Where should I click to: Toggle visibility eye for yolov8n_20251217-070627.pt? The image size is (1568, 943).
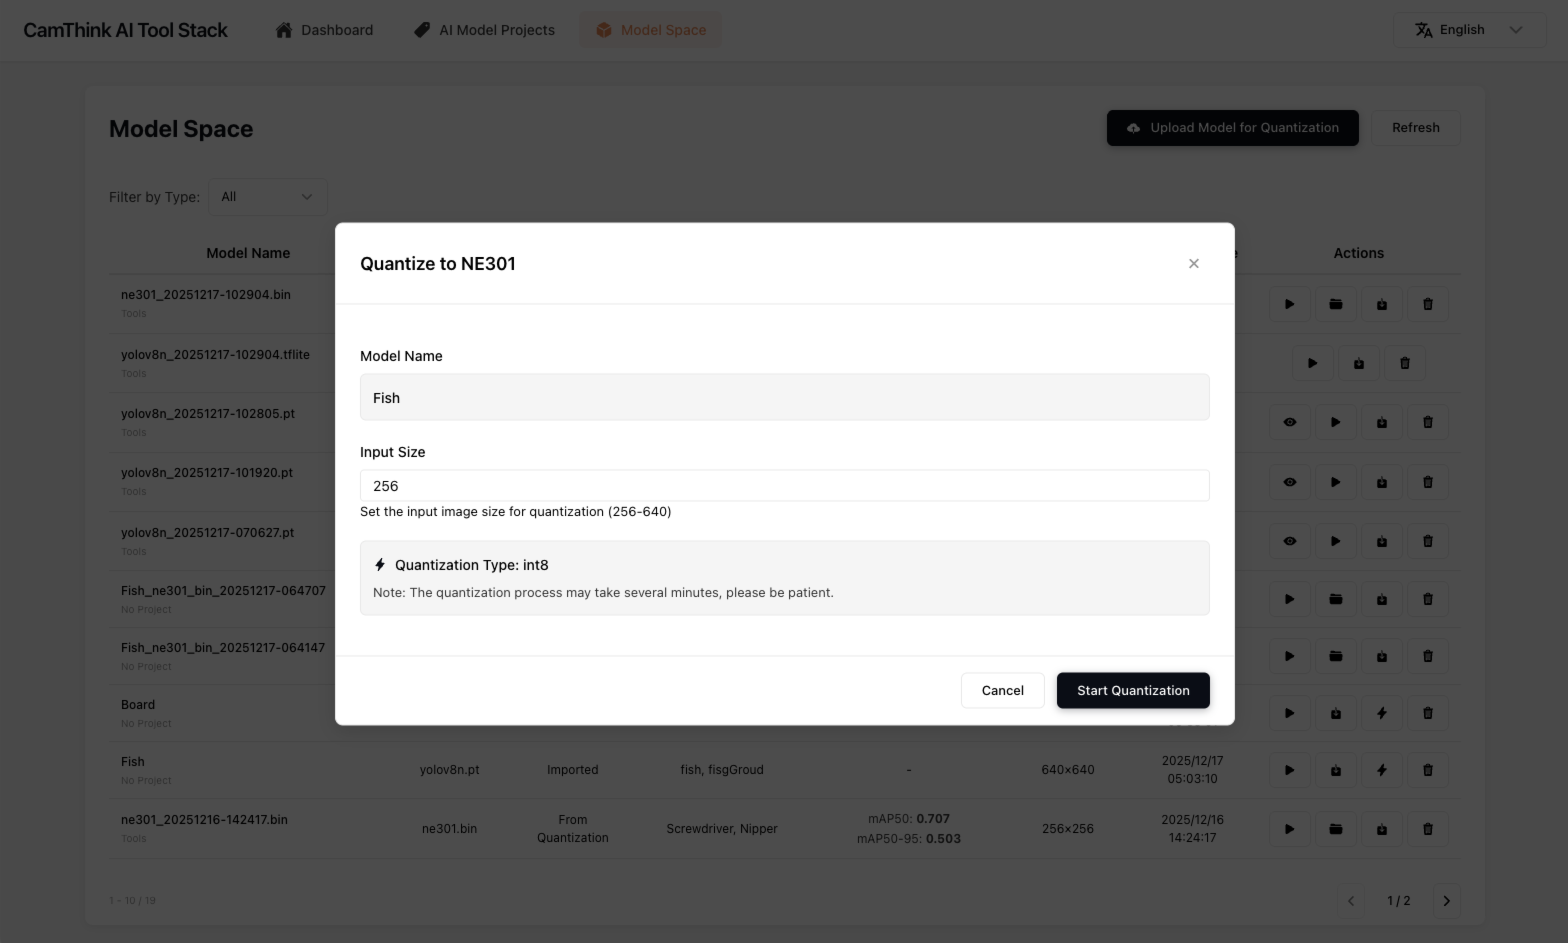pos(1289,541)
